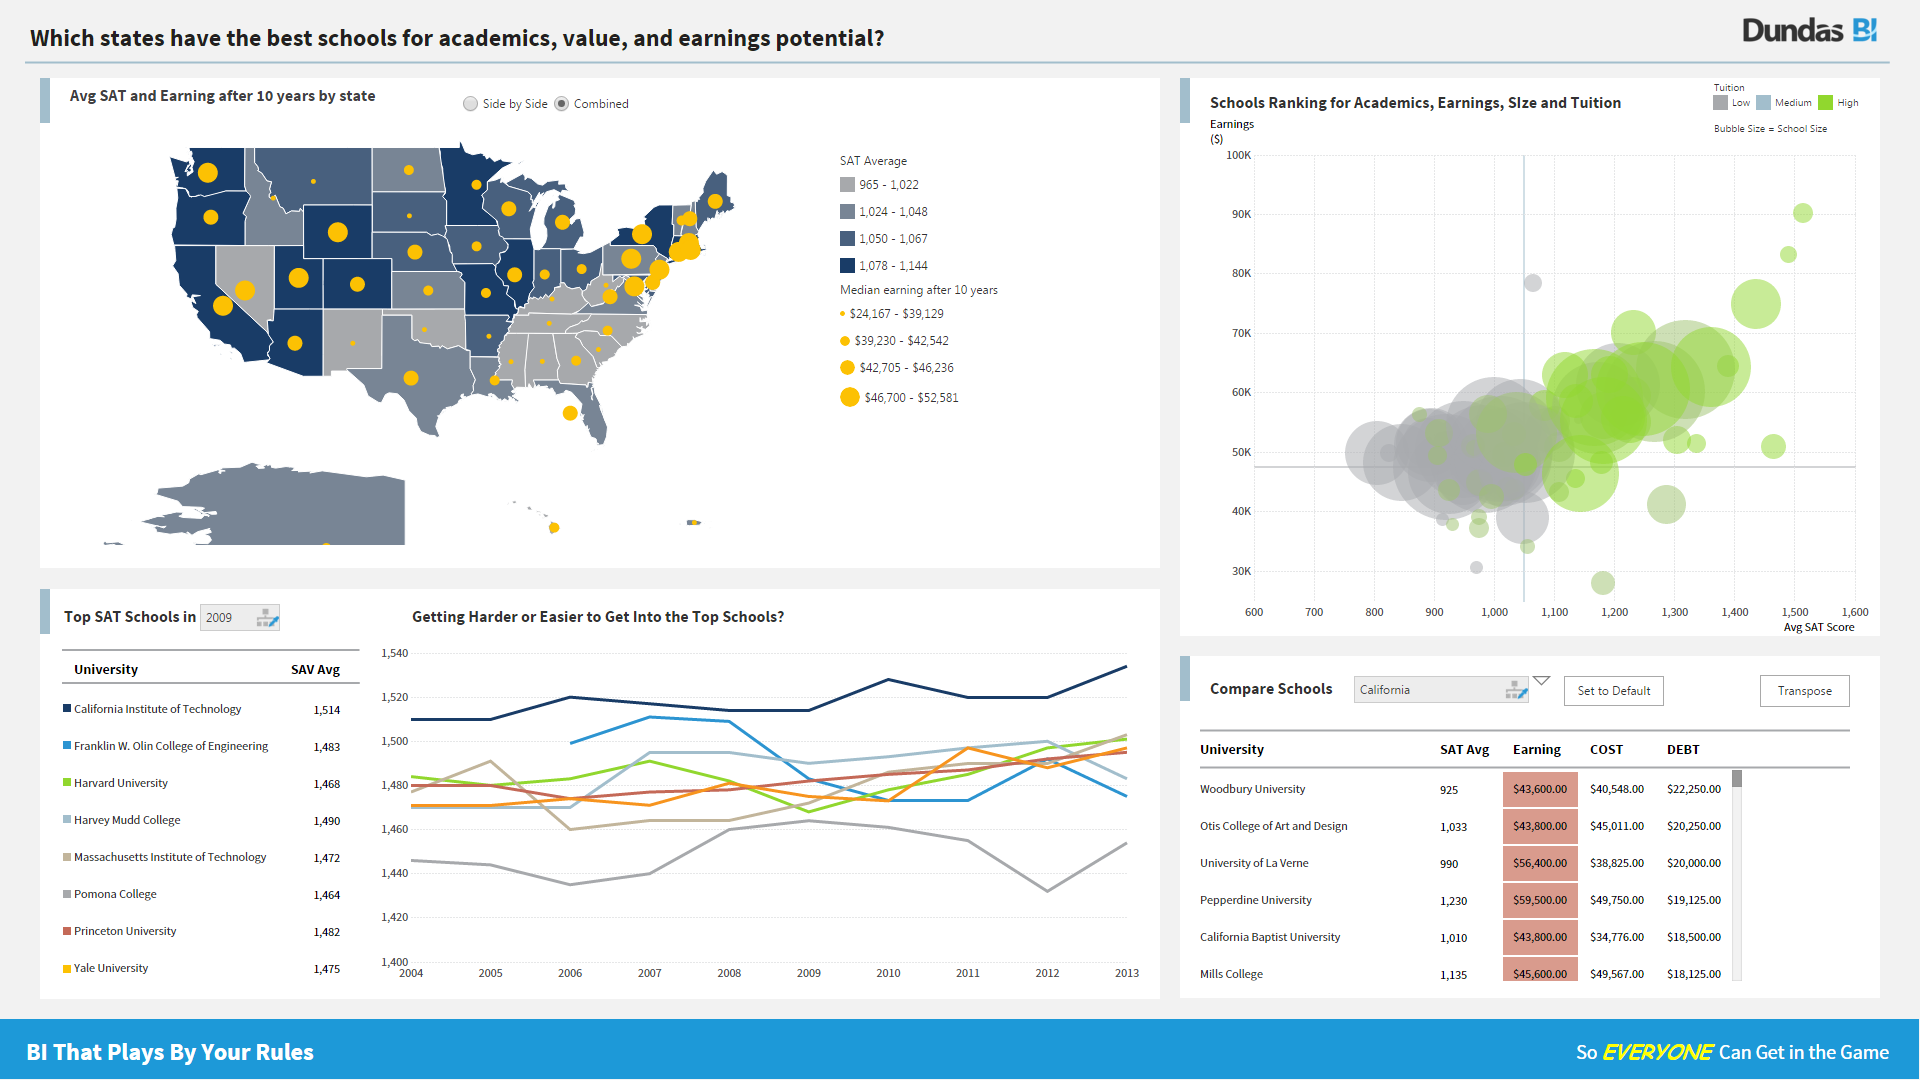Click the 'Bubble Size = School Size' note
This screenshot has width=1920, height=1080.
pyautogui.click(x=1770, y=129)
